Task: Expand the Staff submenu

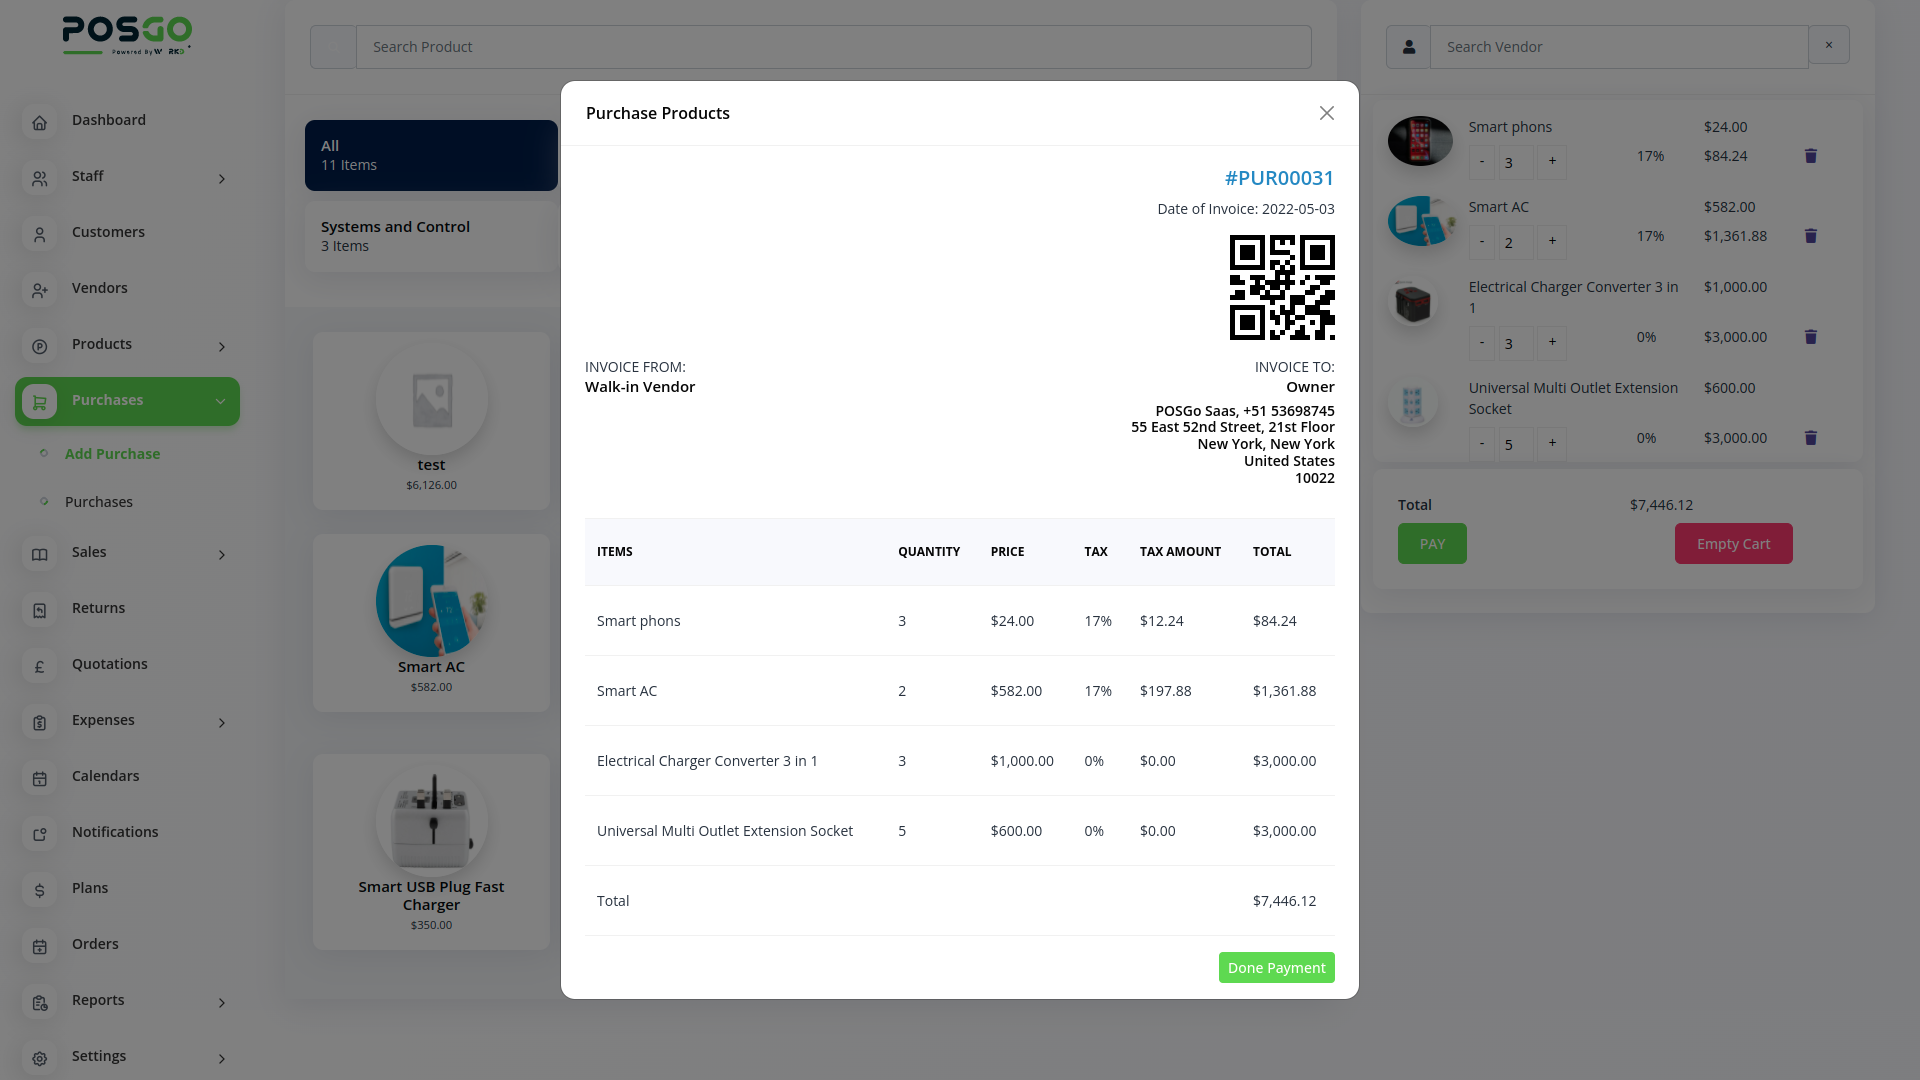Action: [x=222, y=179]
